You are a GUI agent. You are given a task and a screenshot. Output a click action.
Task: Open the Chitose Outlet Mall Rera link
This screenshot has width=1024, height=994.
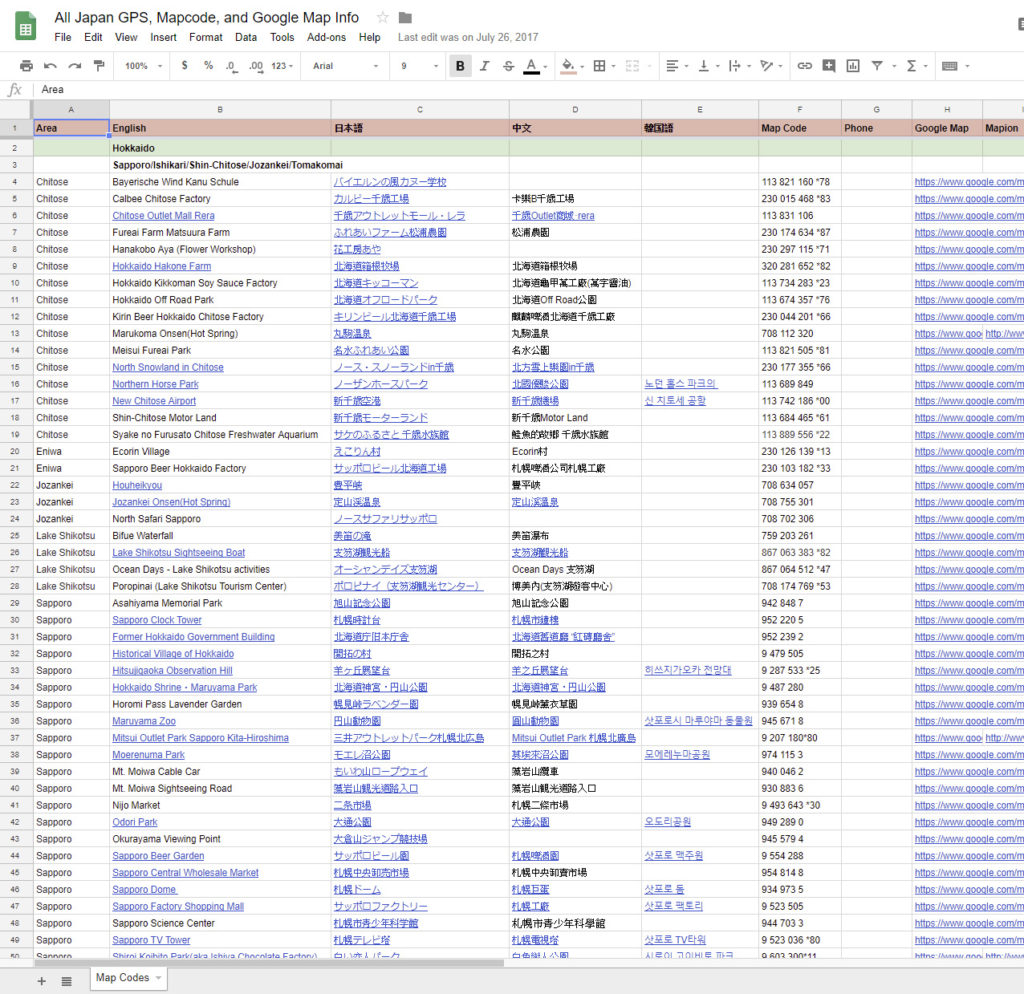[x=163, y=216]
